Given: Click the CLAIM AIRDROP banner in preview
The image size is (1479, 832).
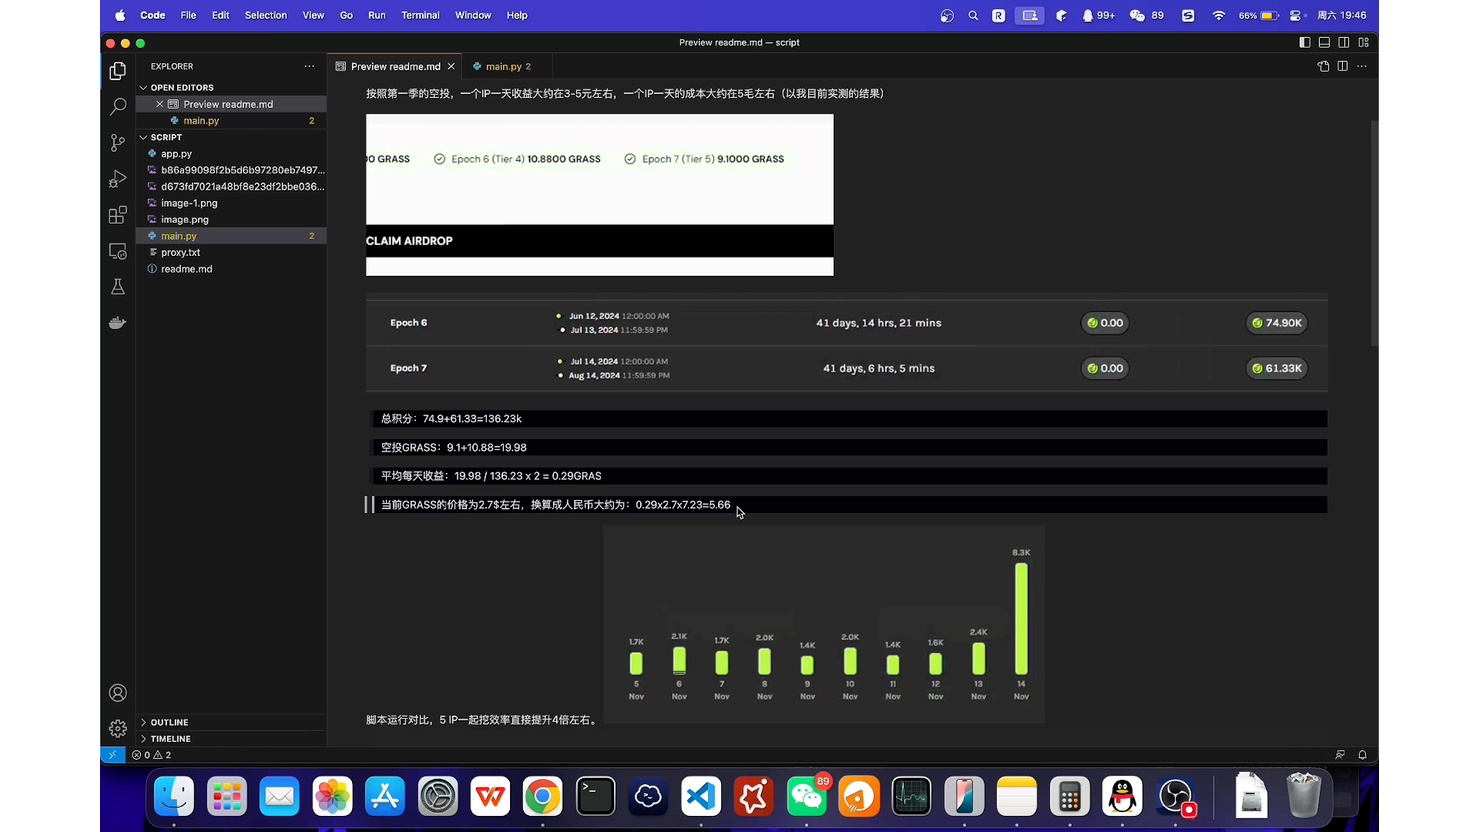Looking at the screenshot, I should click(x=599, y=241).
